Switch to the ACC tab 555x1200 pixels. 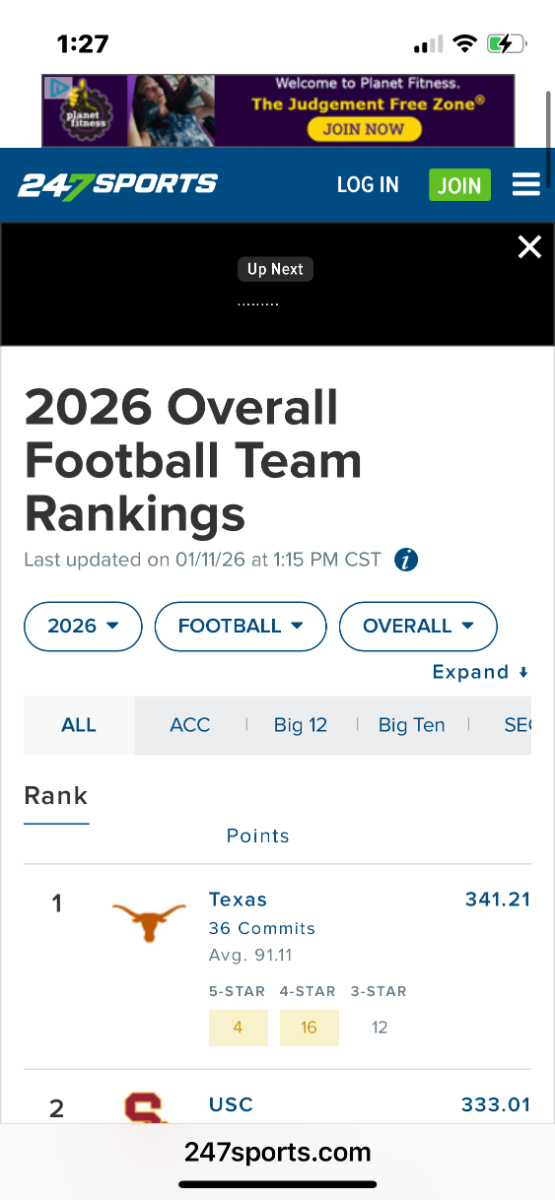(x=190, y=725)
